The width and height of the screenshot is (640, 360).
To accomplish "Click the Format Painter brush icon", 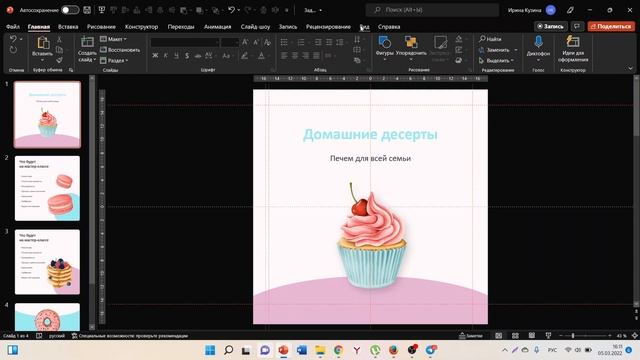I will (59, 60).
